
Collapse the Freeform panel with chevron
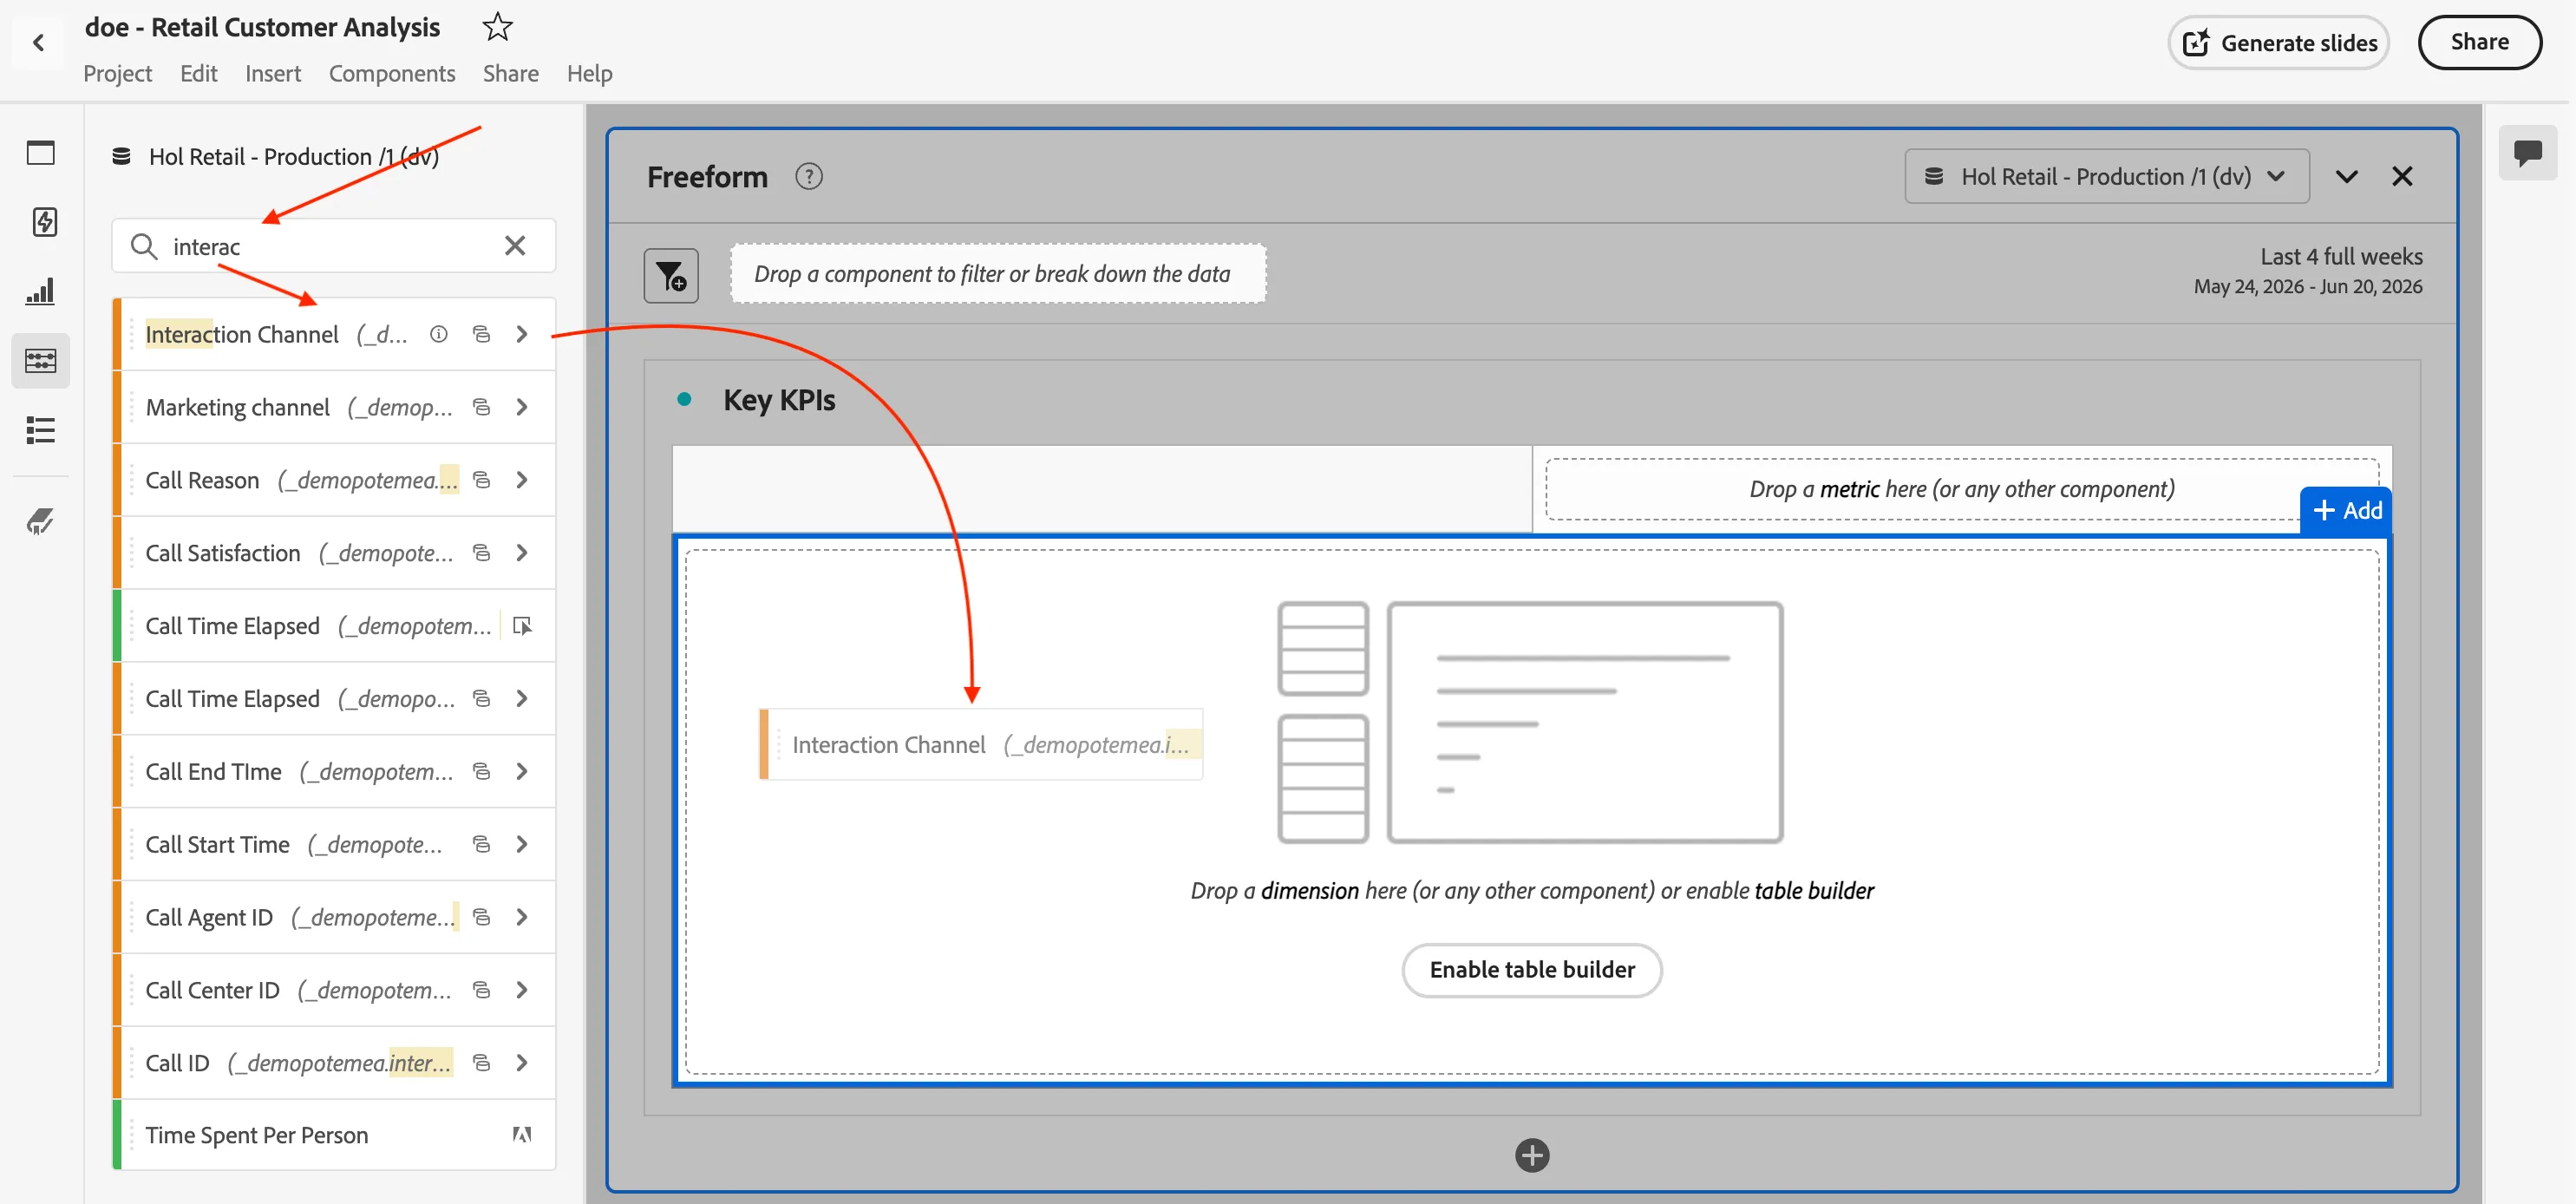(x=2346, y=176)
